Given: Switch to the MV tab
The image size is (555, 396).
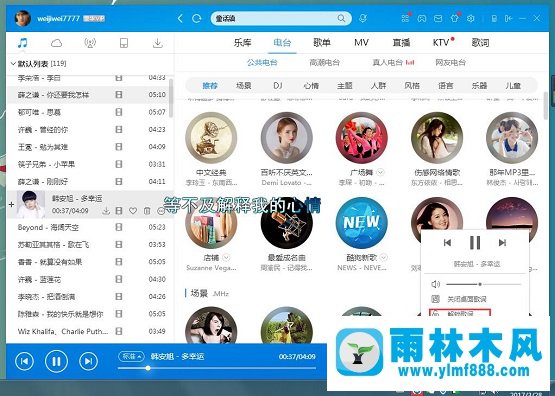Looking at the screenshot, I should point(361,43).
